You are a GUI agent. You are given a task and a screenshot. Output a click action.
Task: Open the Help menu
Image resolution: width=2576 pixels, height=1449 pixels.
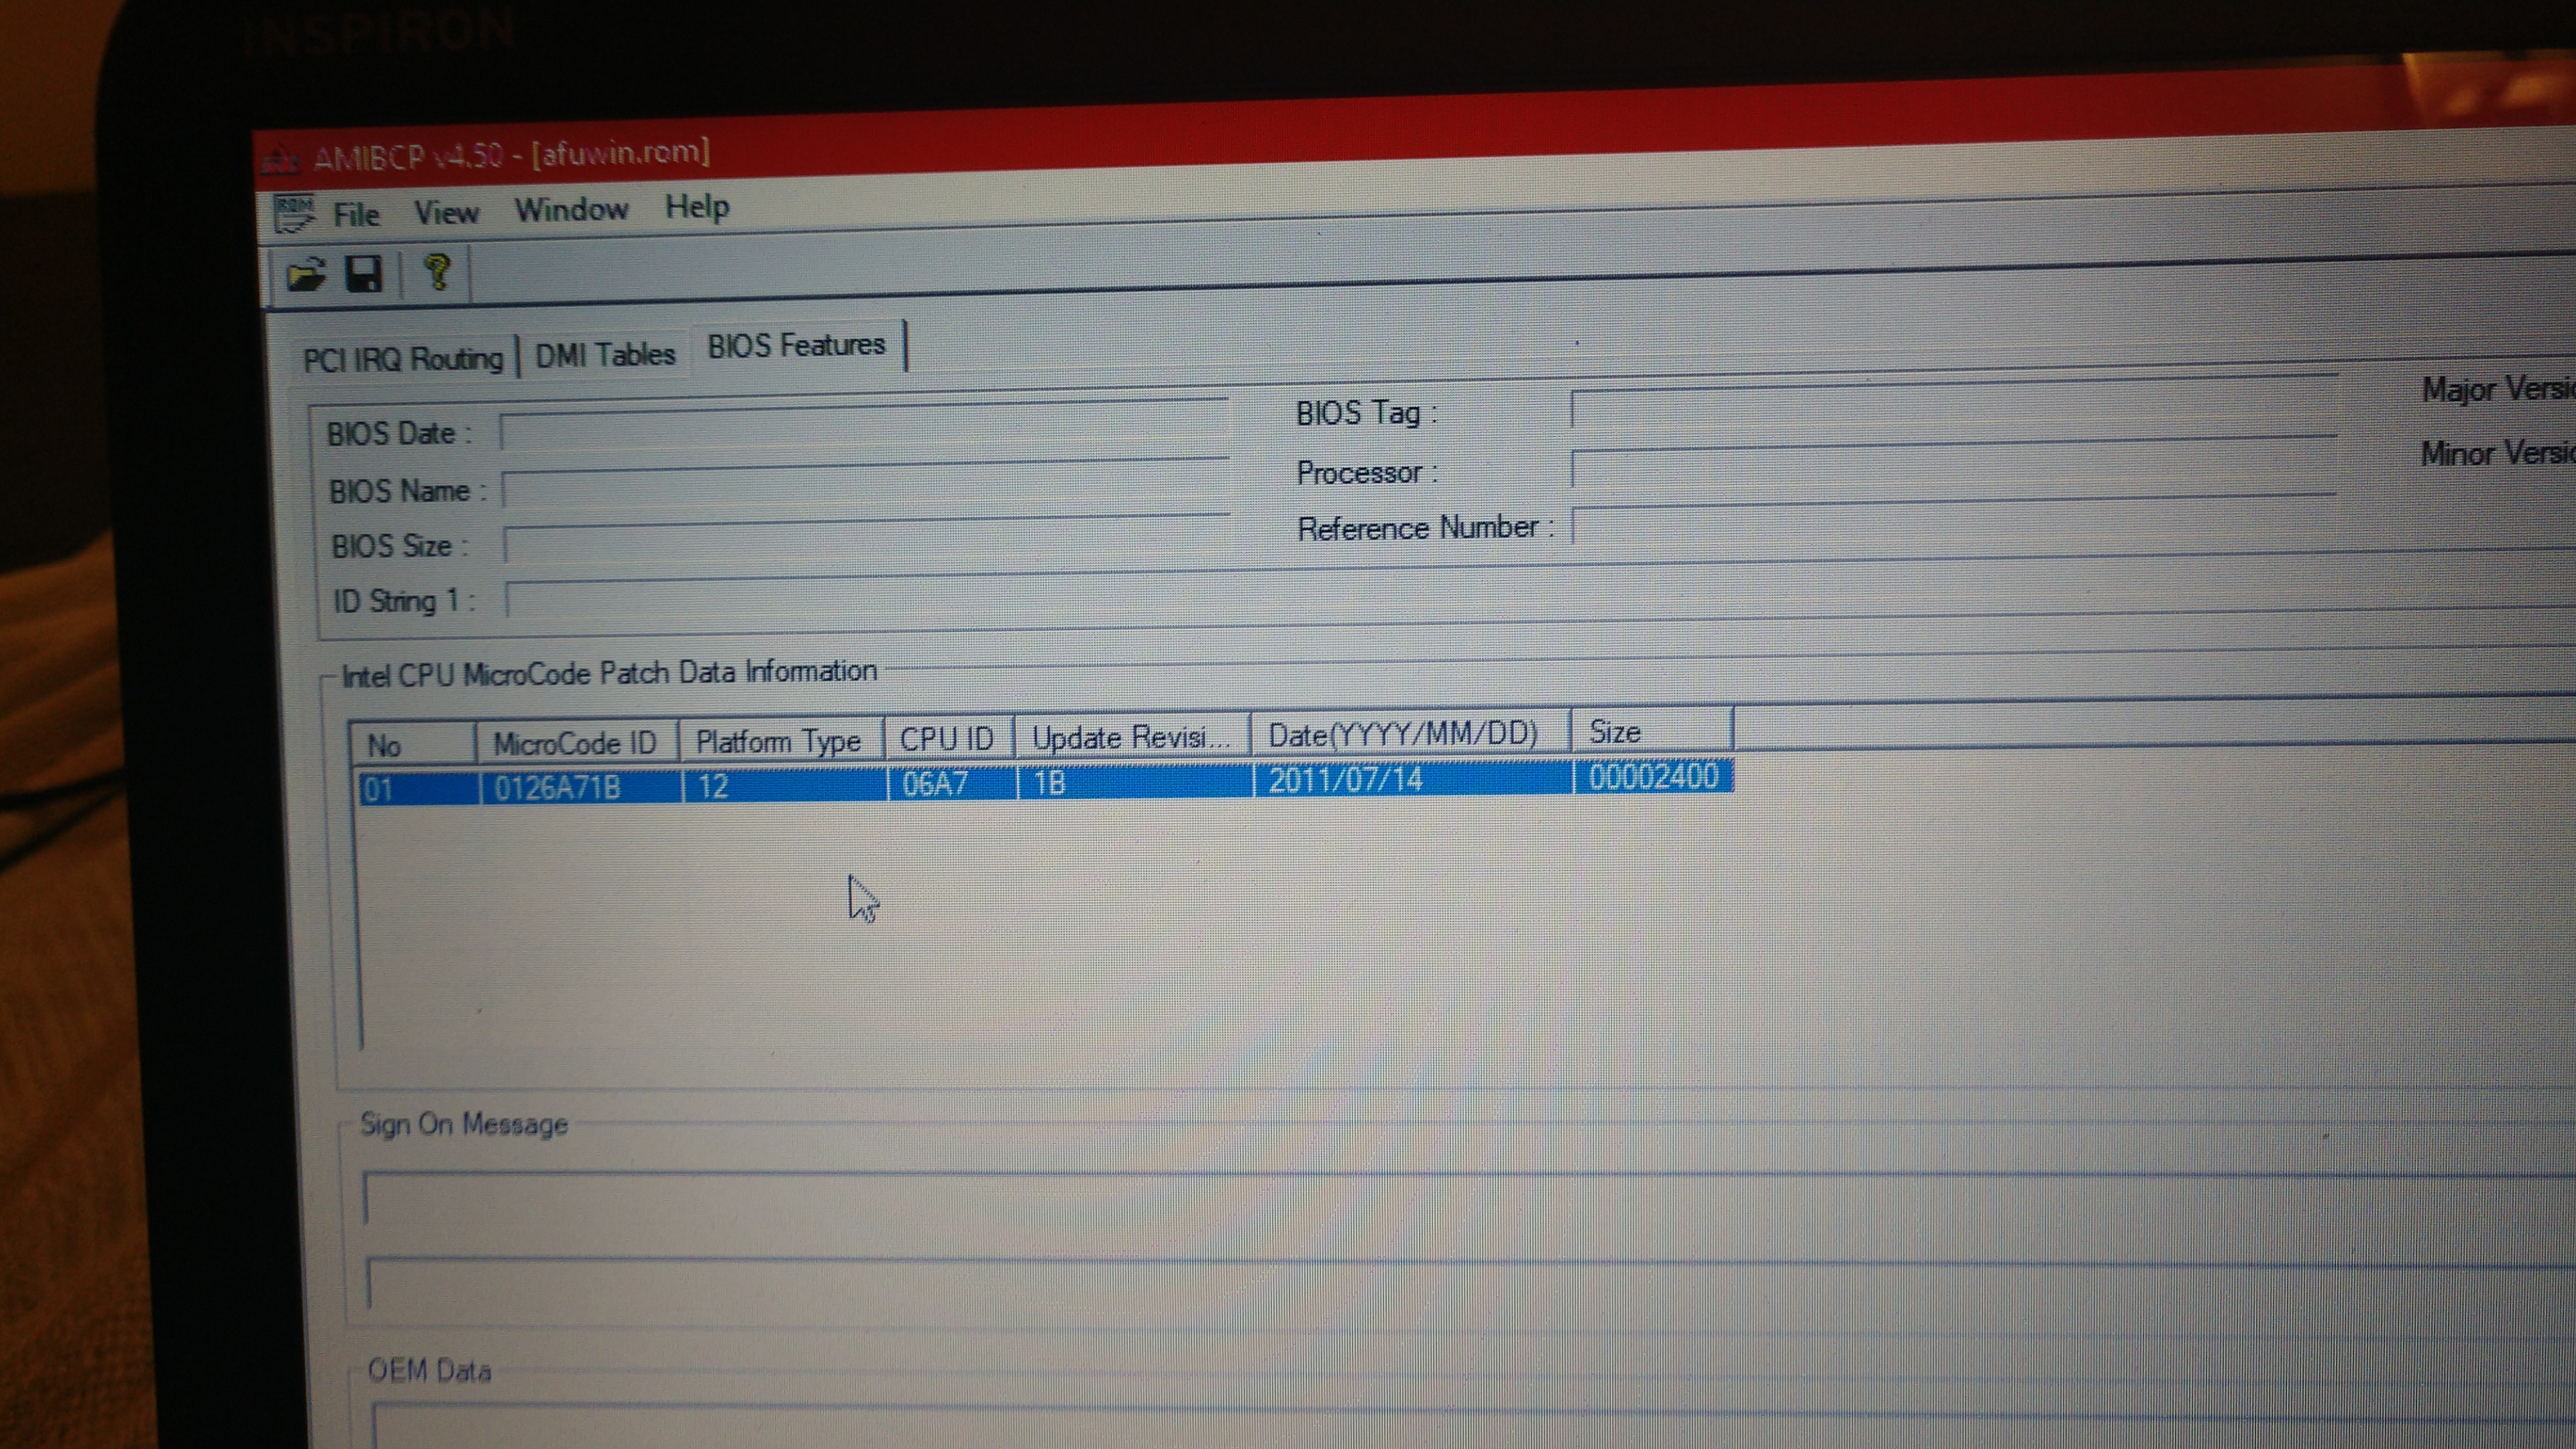[697, 207]
